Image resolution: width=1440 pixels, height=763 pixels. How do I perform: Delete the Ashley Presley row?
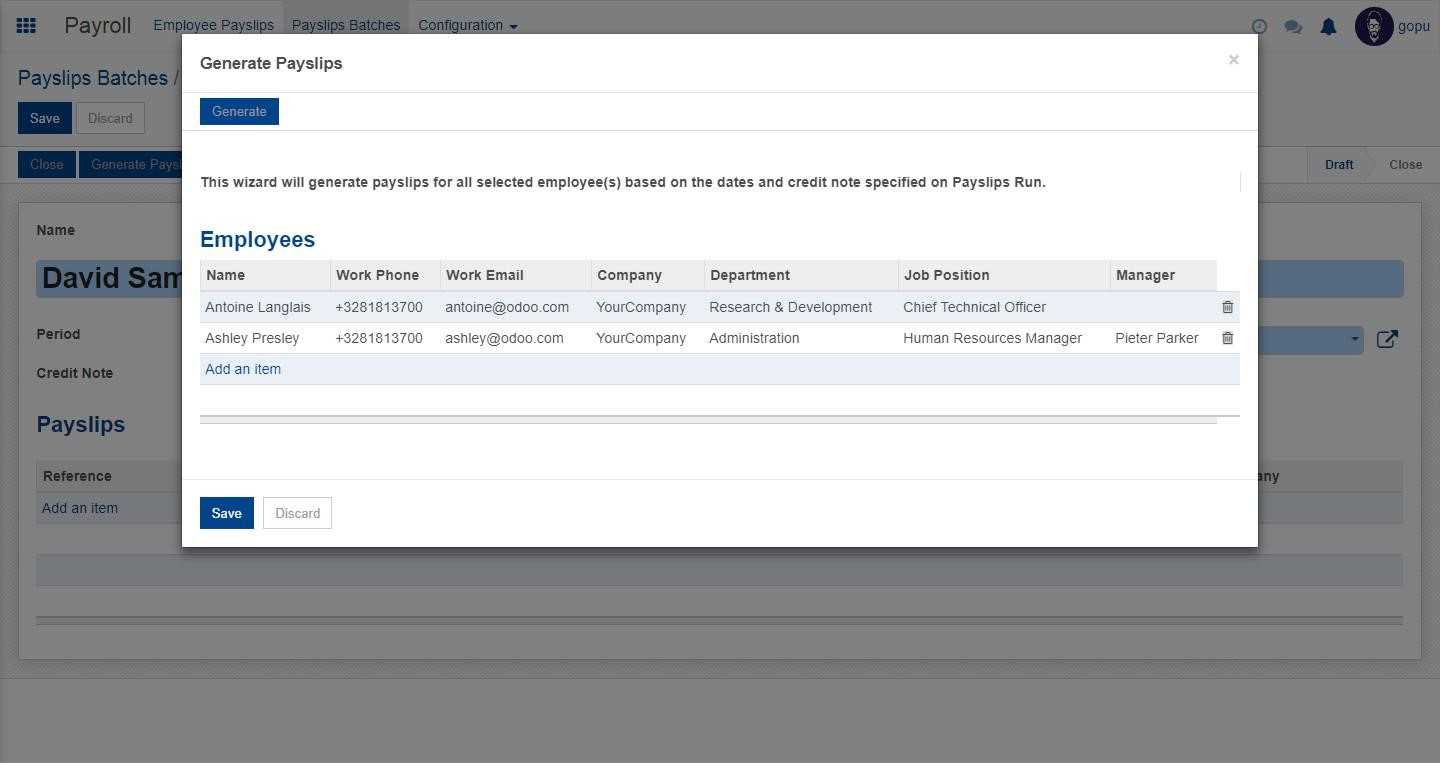[1227, 338]
